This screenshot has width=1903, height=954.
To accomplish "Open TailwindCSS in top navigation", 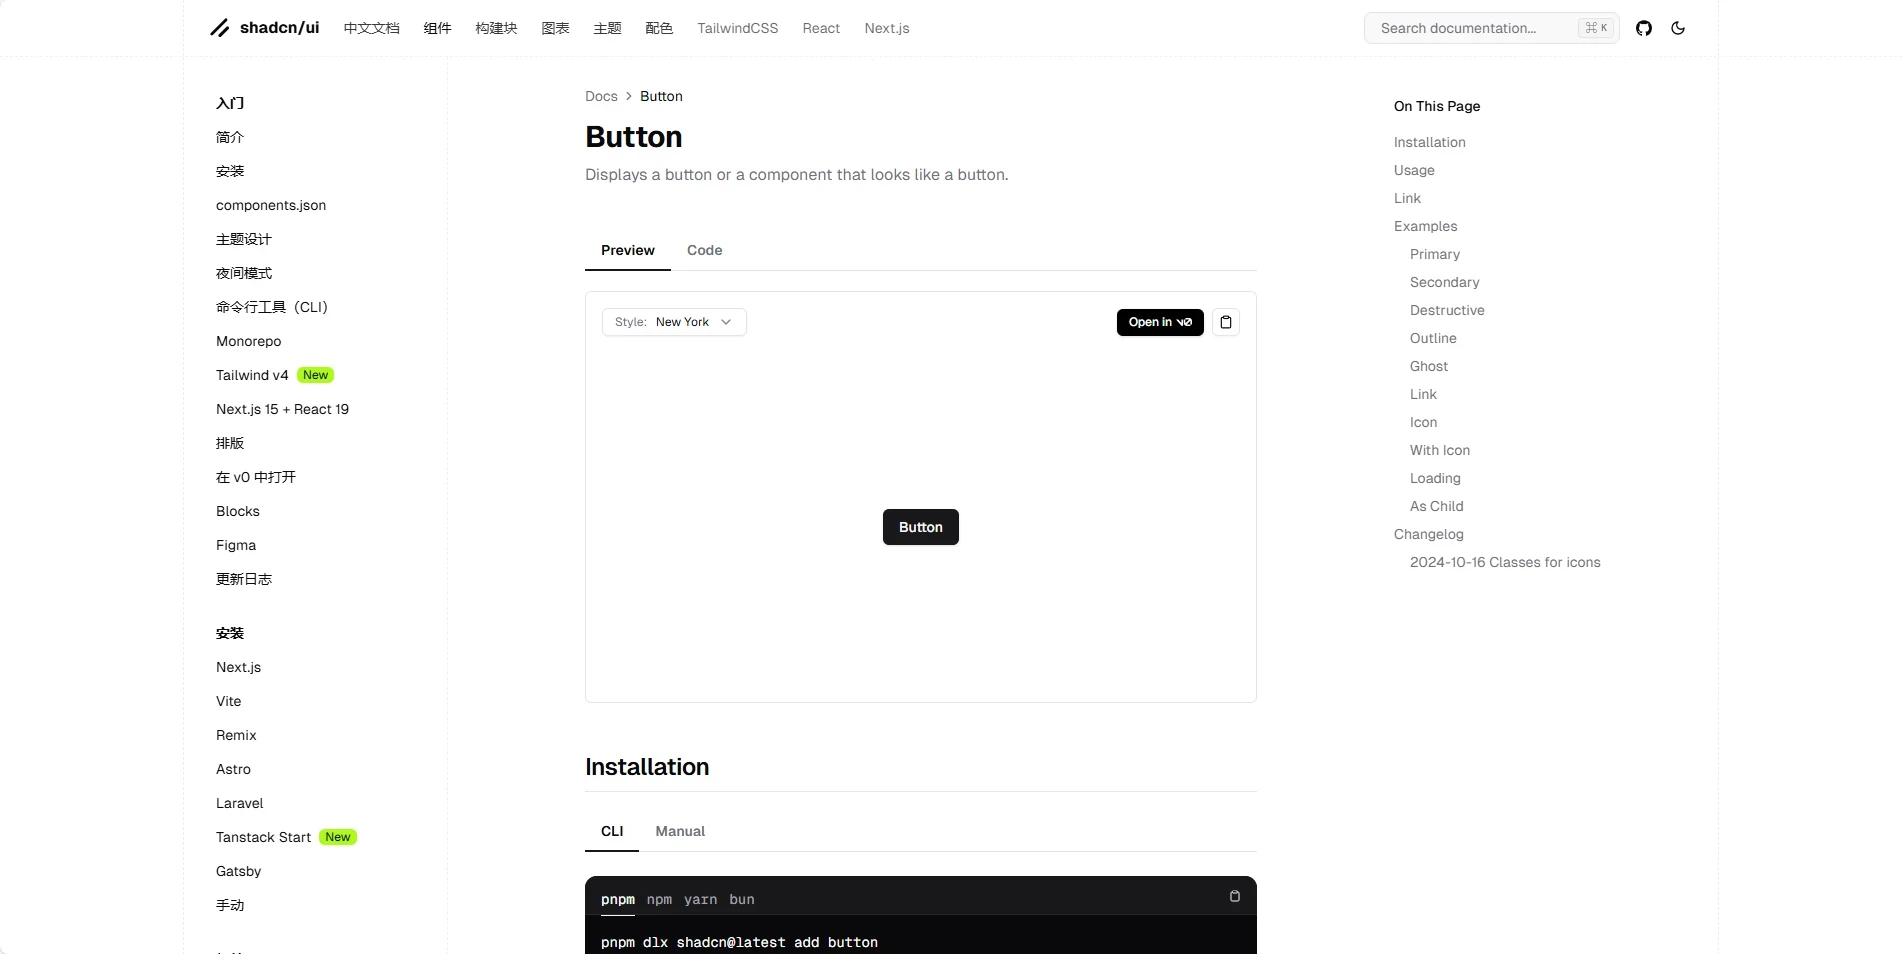I will click(x=737, y=28).
